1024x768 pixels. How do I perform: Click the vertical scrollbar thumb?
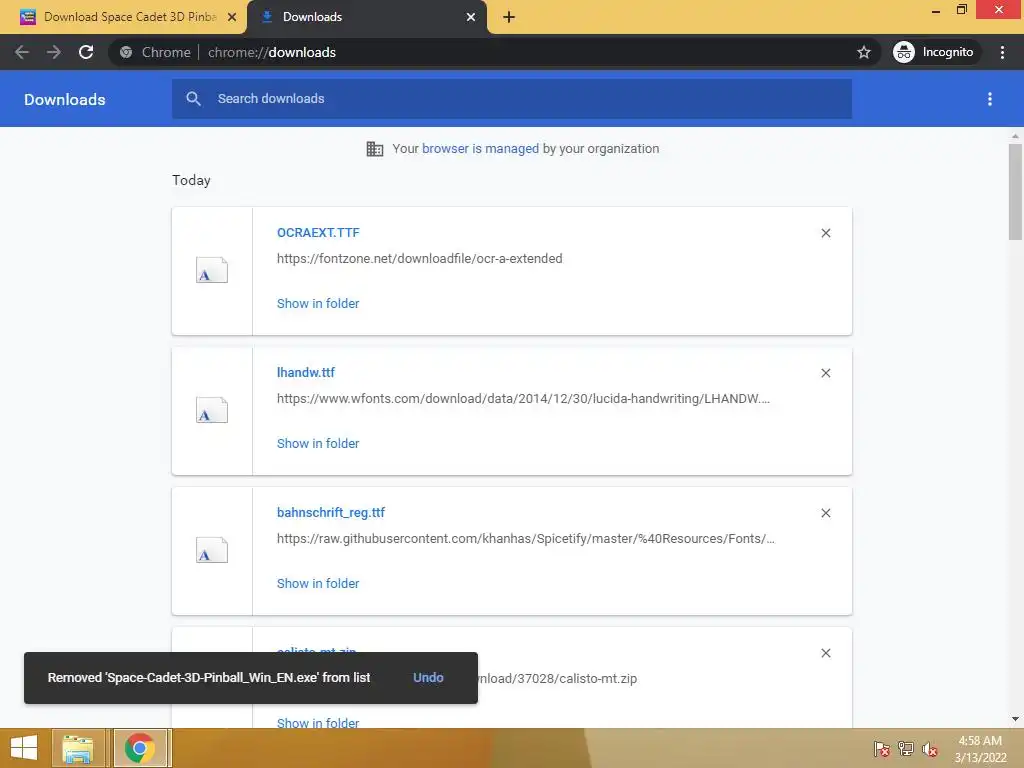[x=1015, y=192]
